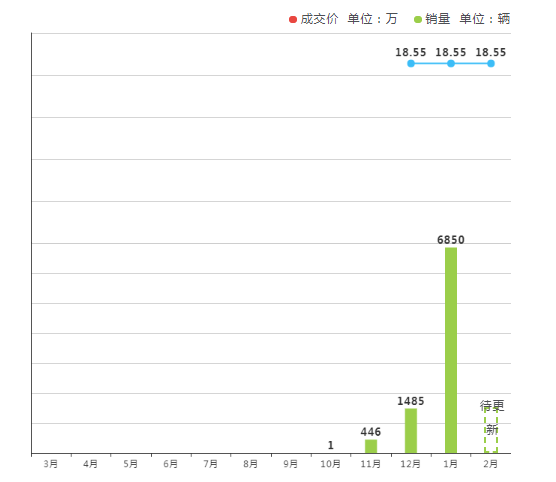
Task: Click the dashed 待更新 placeholder bar
Action: point(491,431)
